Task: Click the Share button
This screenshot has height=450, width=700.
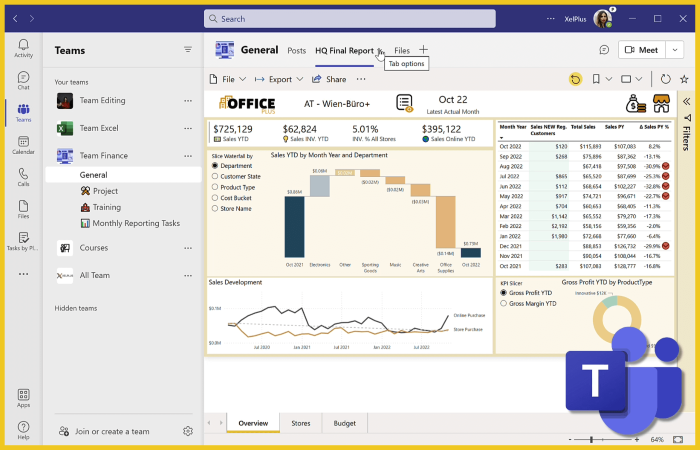Action: 330,79
